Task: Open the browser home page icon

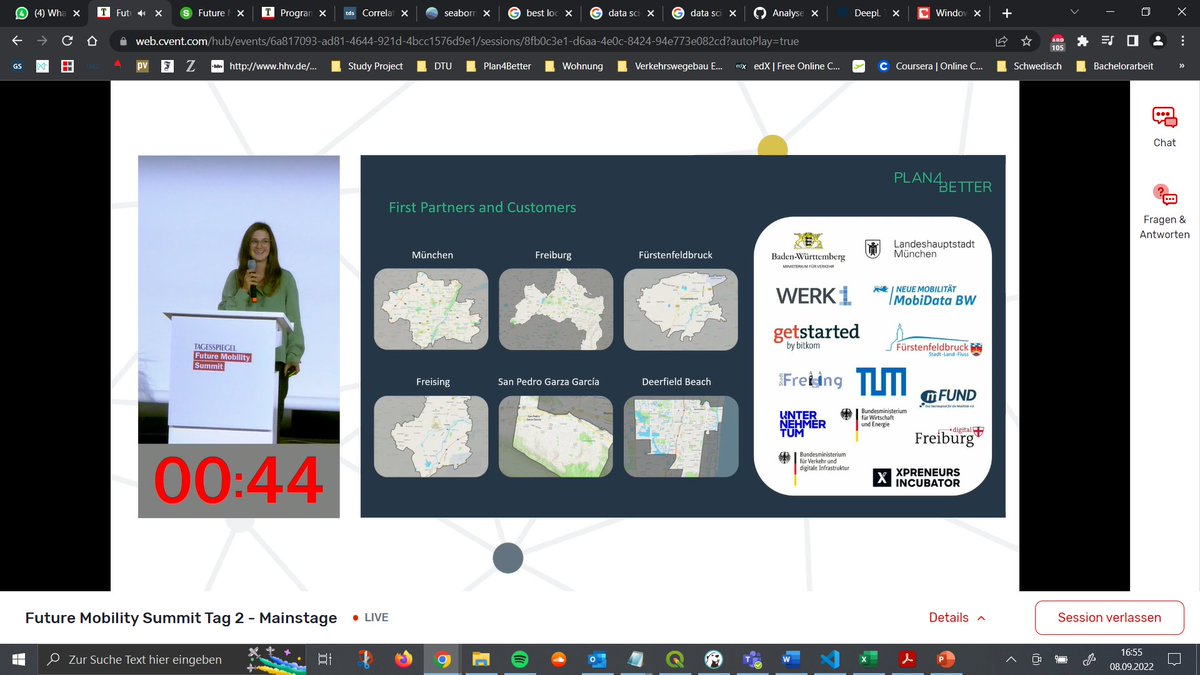Action: point(93,42)
